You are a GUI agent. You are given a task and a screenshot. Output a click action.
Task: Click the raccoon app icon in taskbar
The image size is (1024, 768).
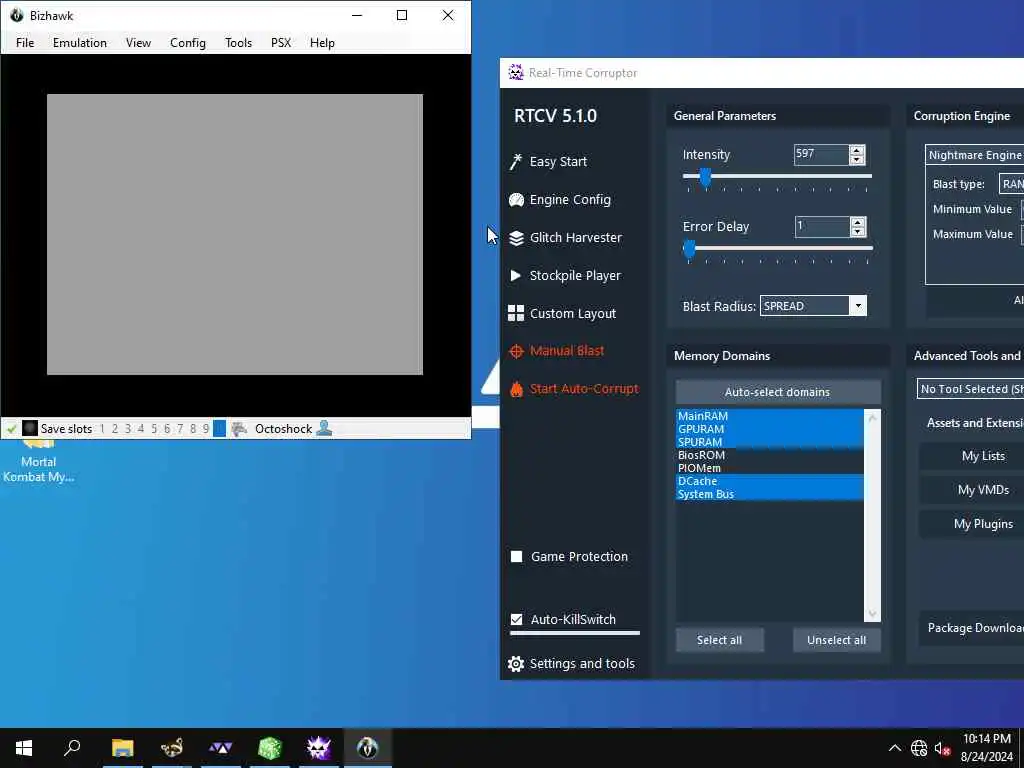coord(172,748)
